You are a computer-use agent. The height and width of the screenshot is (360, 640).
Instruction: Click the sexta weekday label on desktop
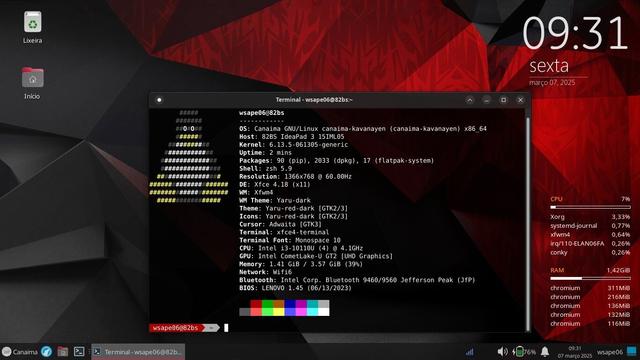pos(549,66)
